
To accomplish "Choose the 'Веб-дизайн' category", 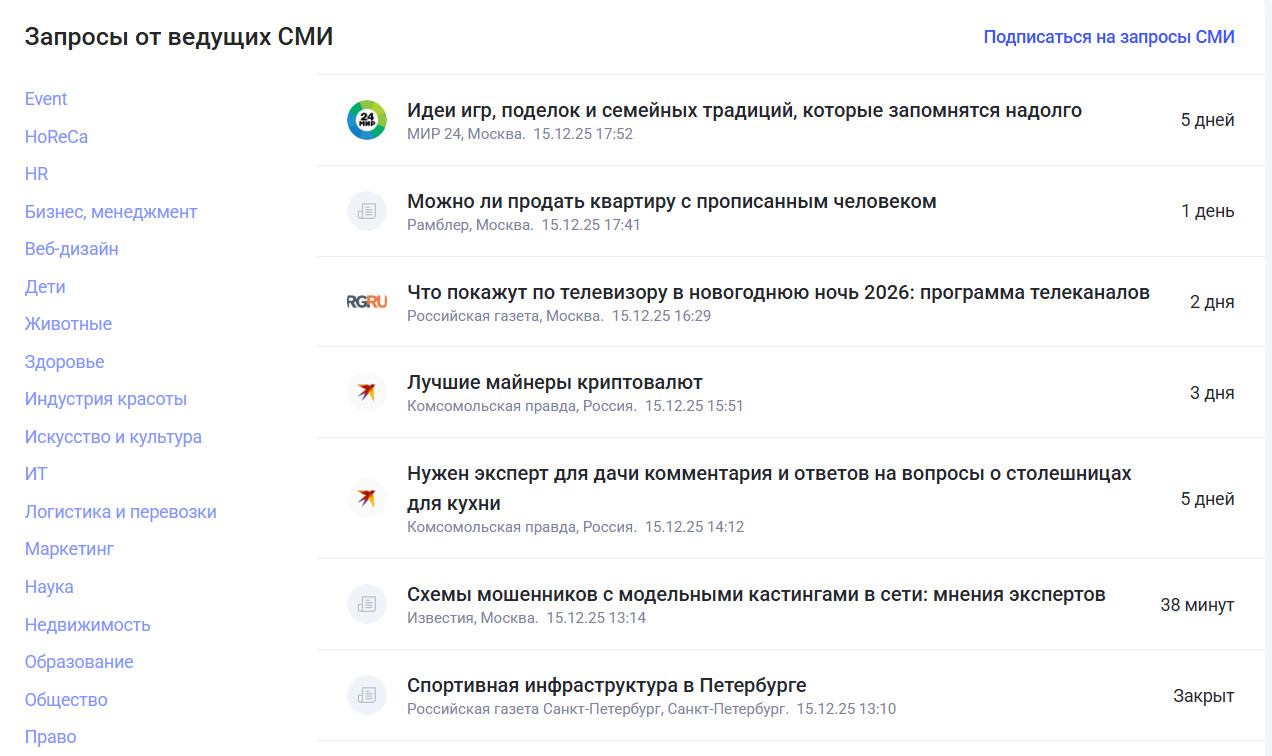I will [72, 249].
